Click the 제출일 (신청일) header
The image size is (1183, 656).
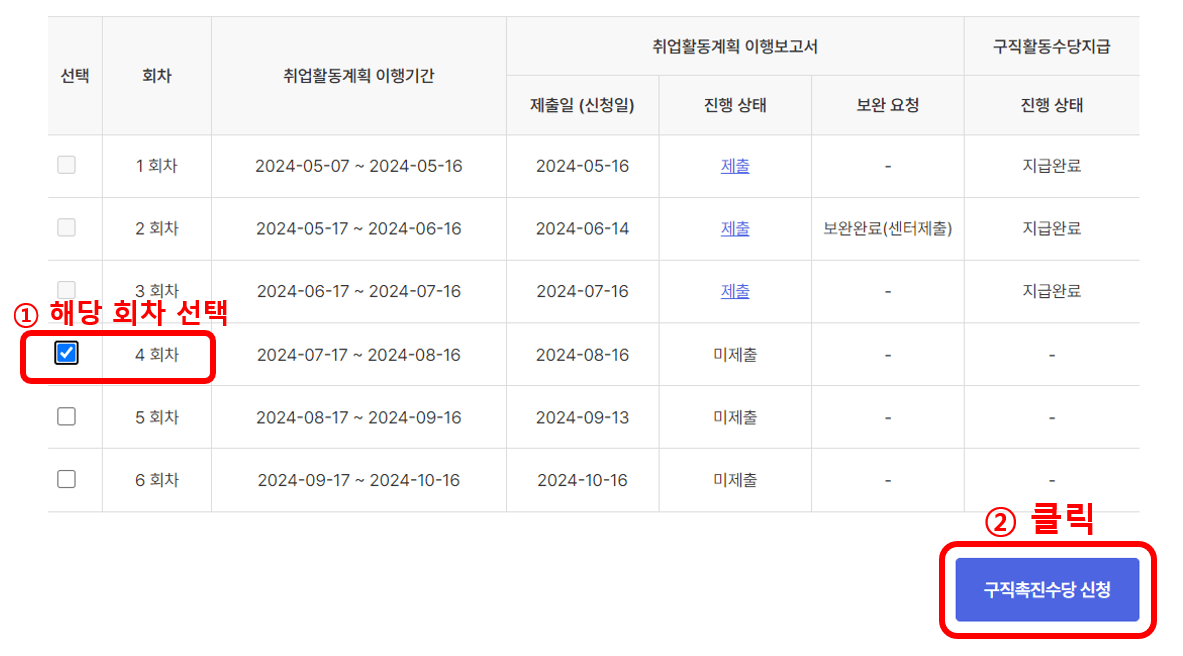(x=582, y=104)
